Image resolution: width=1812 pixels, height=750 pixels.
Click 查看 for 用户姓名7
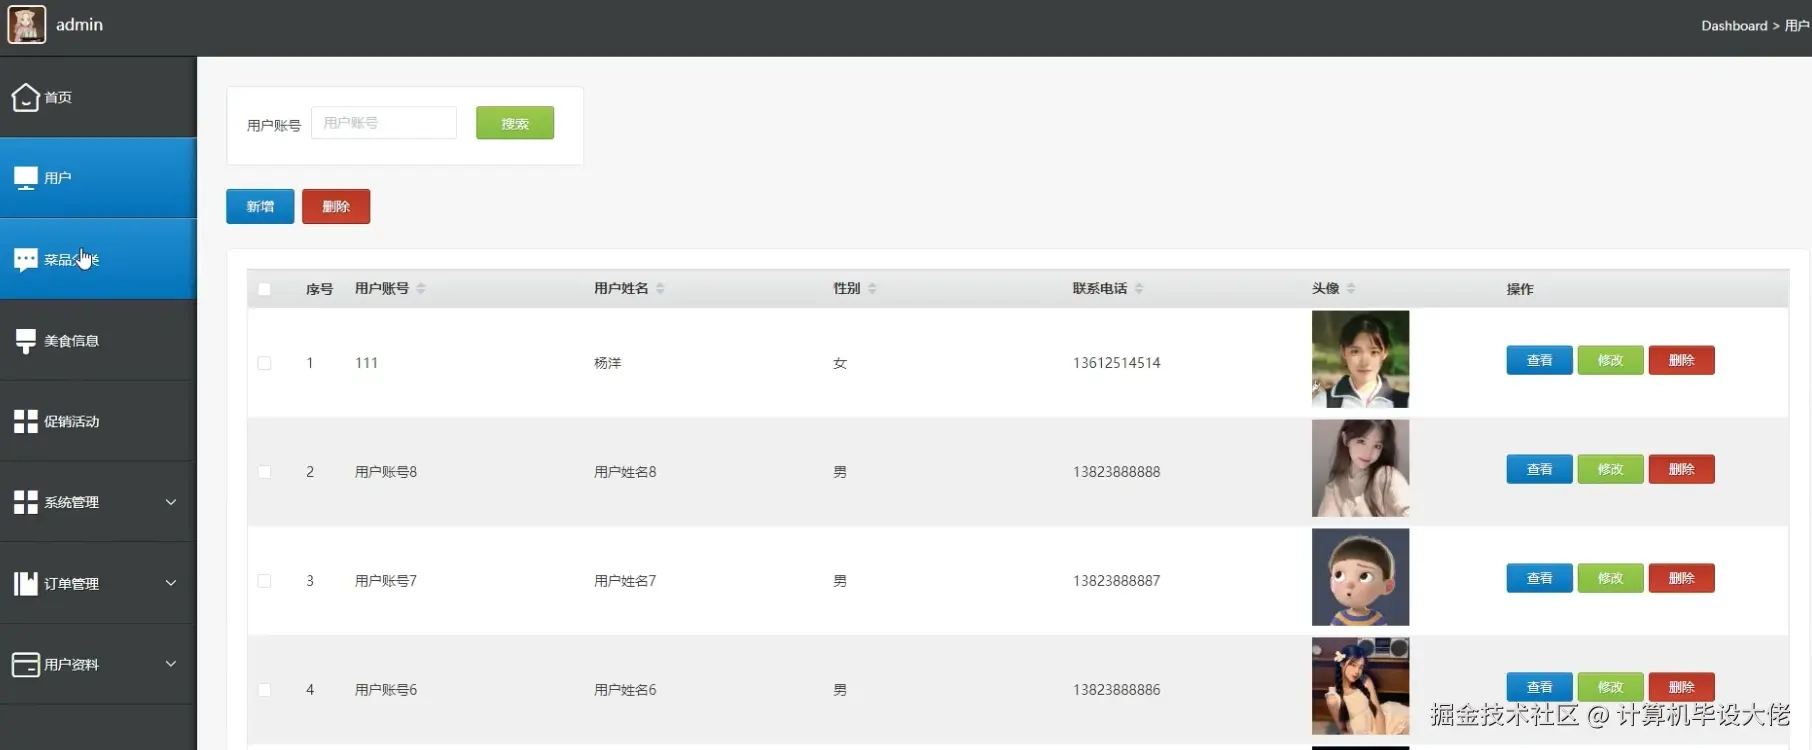1539,578
